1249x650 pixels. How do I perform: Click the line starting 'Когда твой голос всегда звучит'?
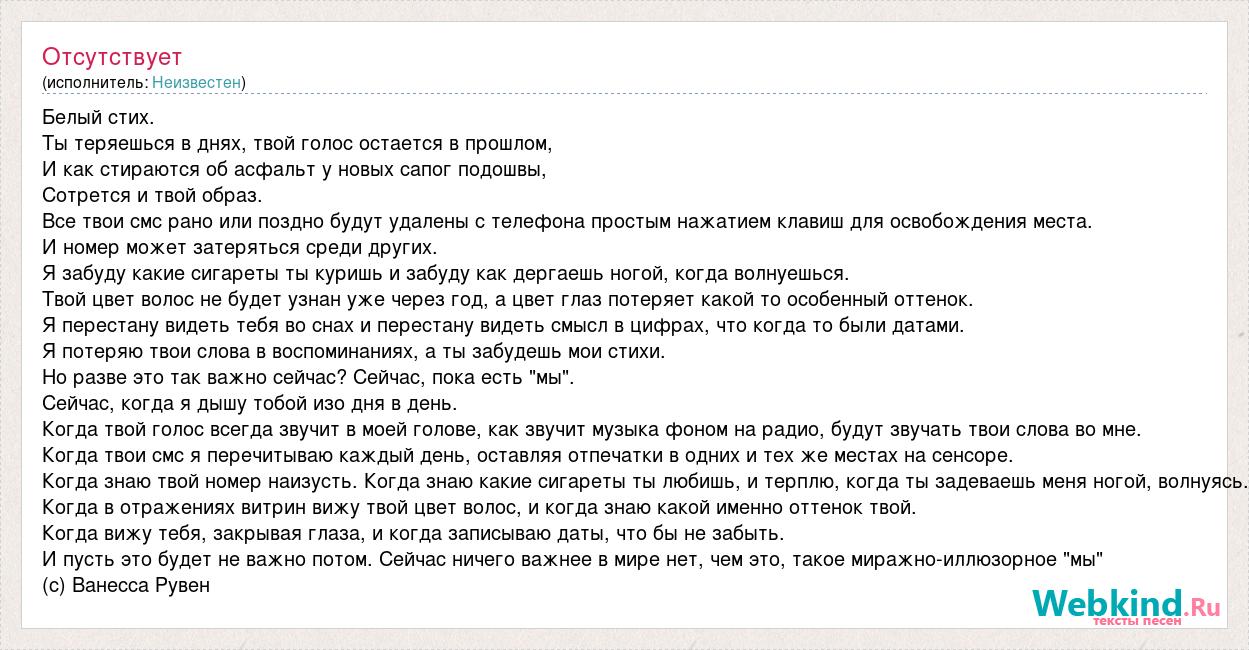592,429
